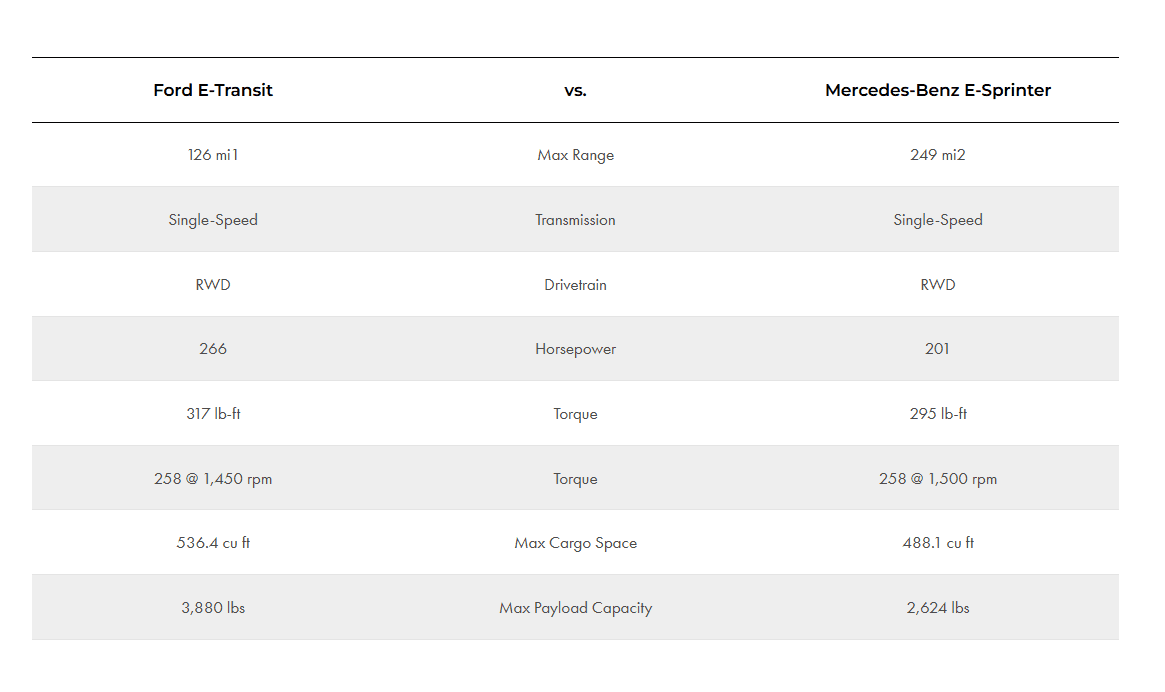
Task: Click the 317 lb-ft torque value
Action: (x=212, y=413)
